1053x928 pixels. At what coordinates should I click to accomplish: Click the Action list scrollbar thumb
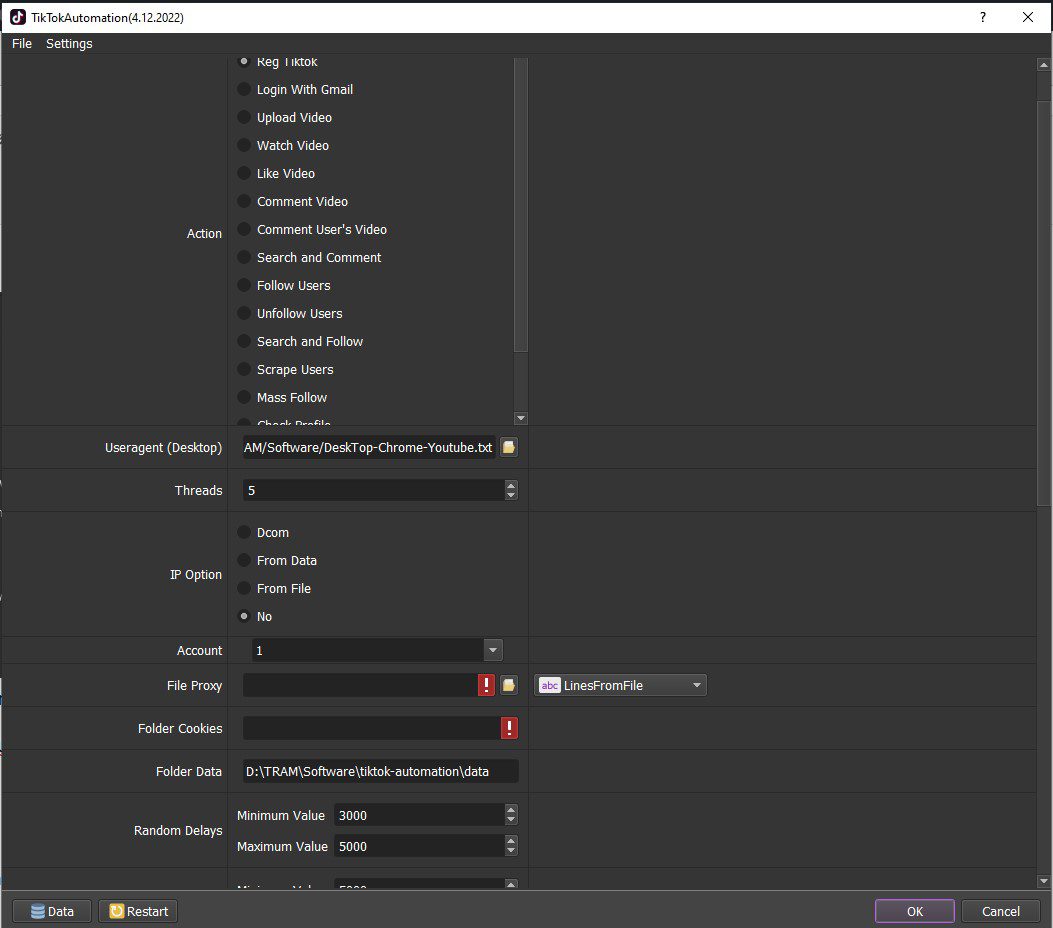(x=520, y=204)
